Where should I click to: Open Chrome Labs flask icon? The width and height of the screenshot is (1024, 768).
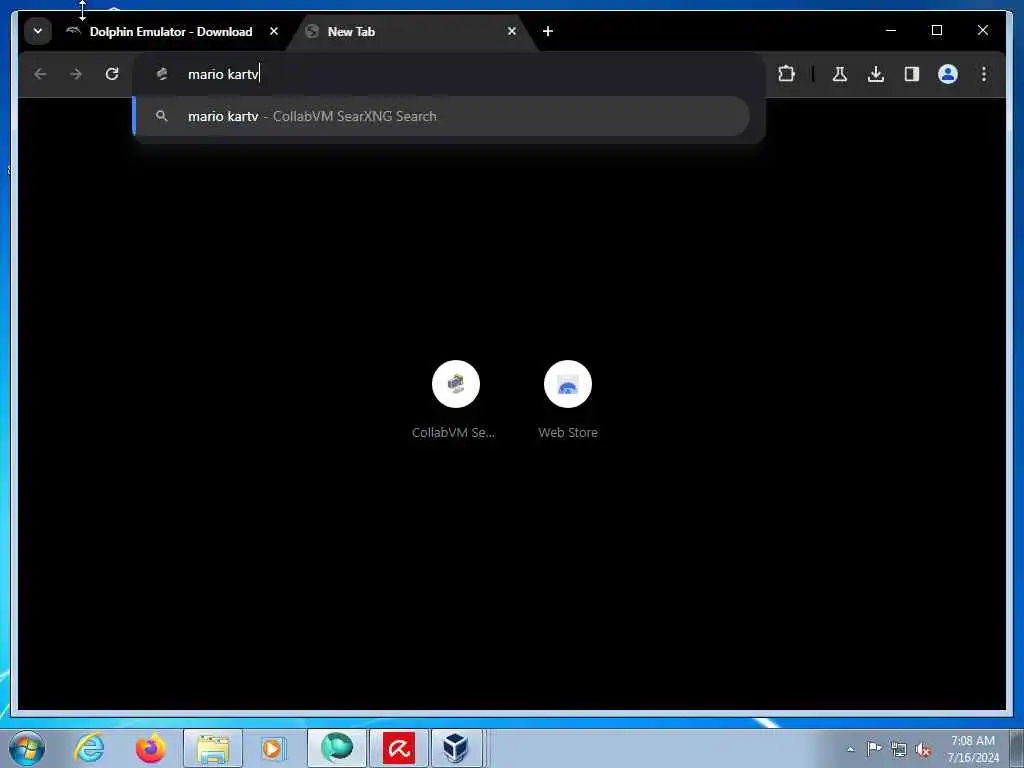pos(840,74)
